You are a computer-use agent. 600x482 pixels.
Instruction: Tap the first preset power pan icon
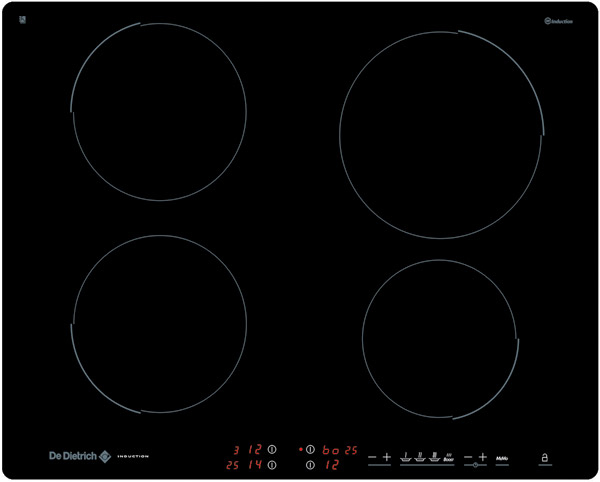(406, 457)
